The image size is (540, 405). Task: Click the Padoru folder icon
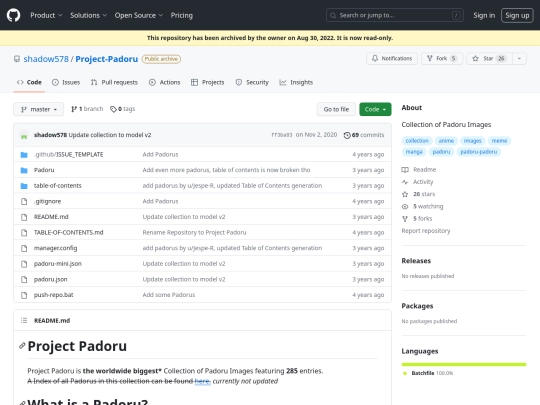coord(24,170)
